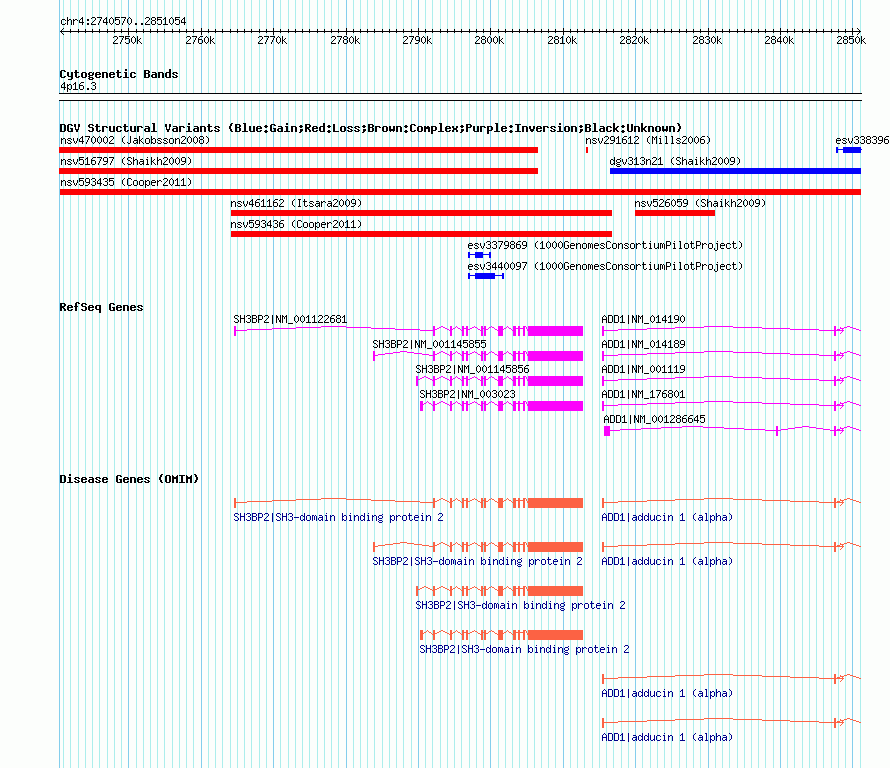Click the 2760k ruler position
Screen dimensions: 890x768
[200, 40]
